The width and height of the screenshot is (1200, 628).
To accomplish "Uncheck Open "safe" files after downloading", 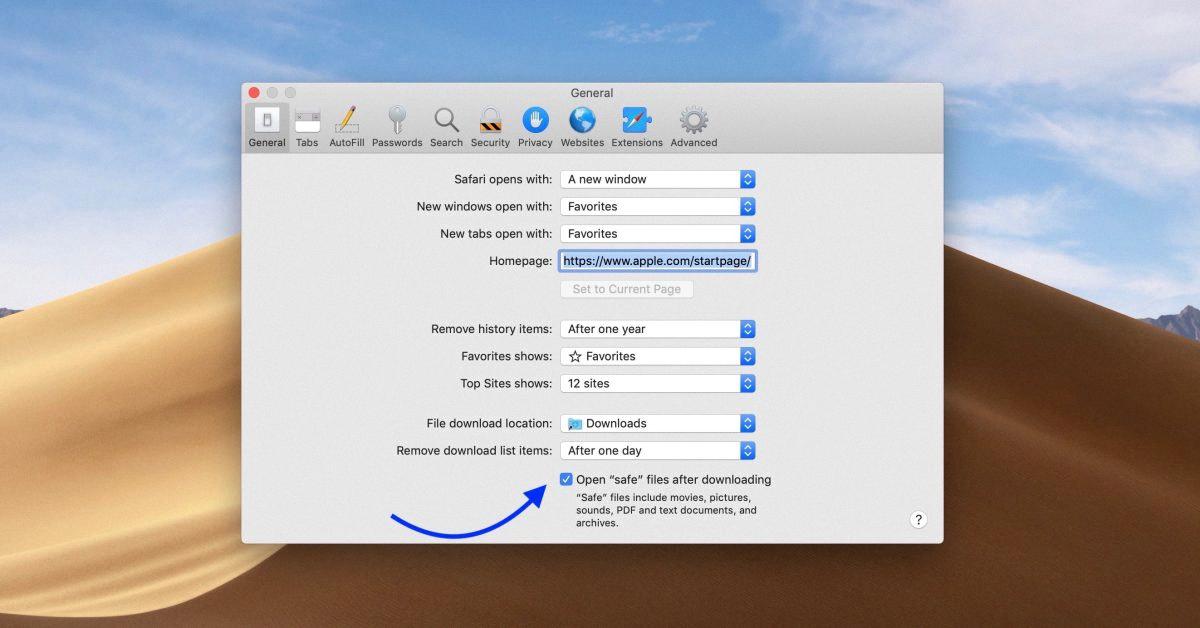I will [567, 480].
